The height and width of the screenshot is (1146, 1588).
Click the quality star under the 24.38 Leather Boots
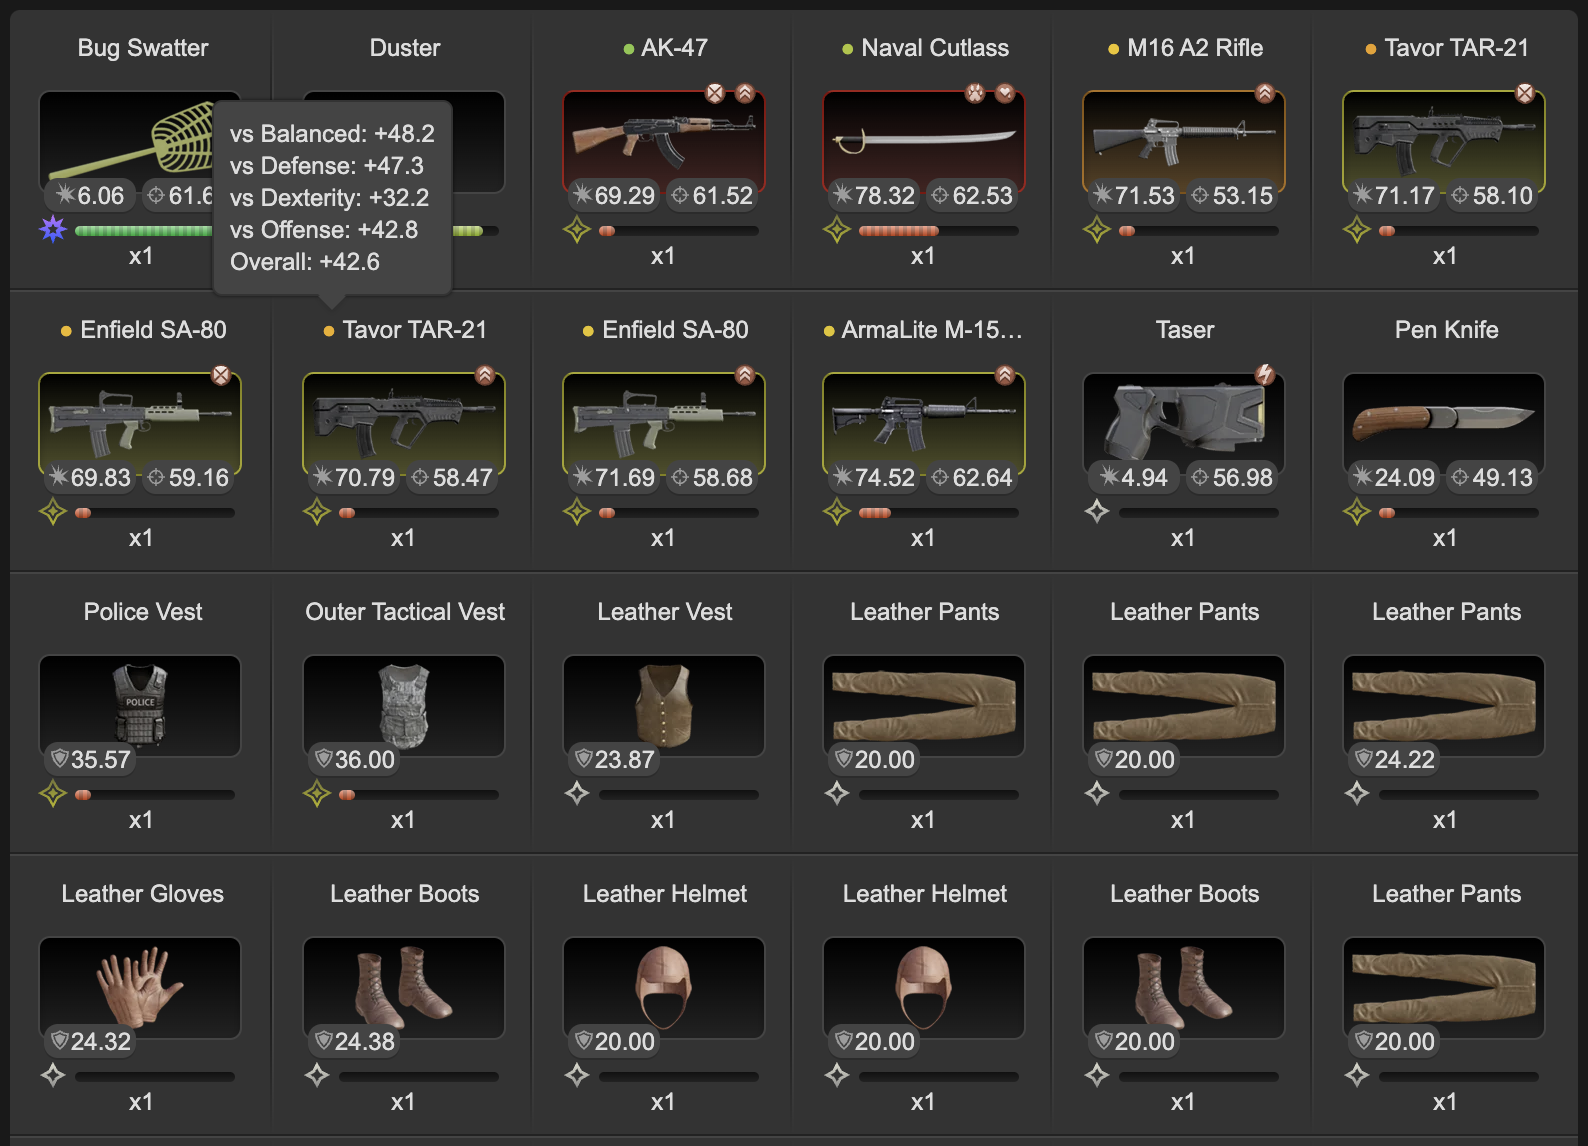(317, 1076)
